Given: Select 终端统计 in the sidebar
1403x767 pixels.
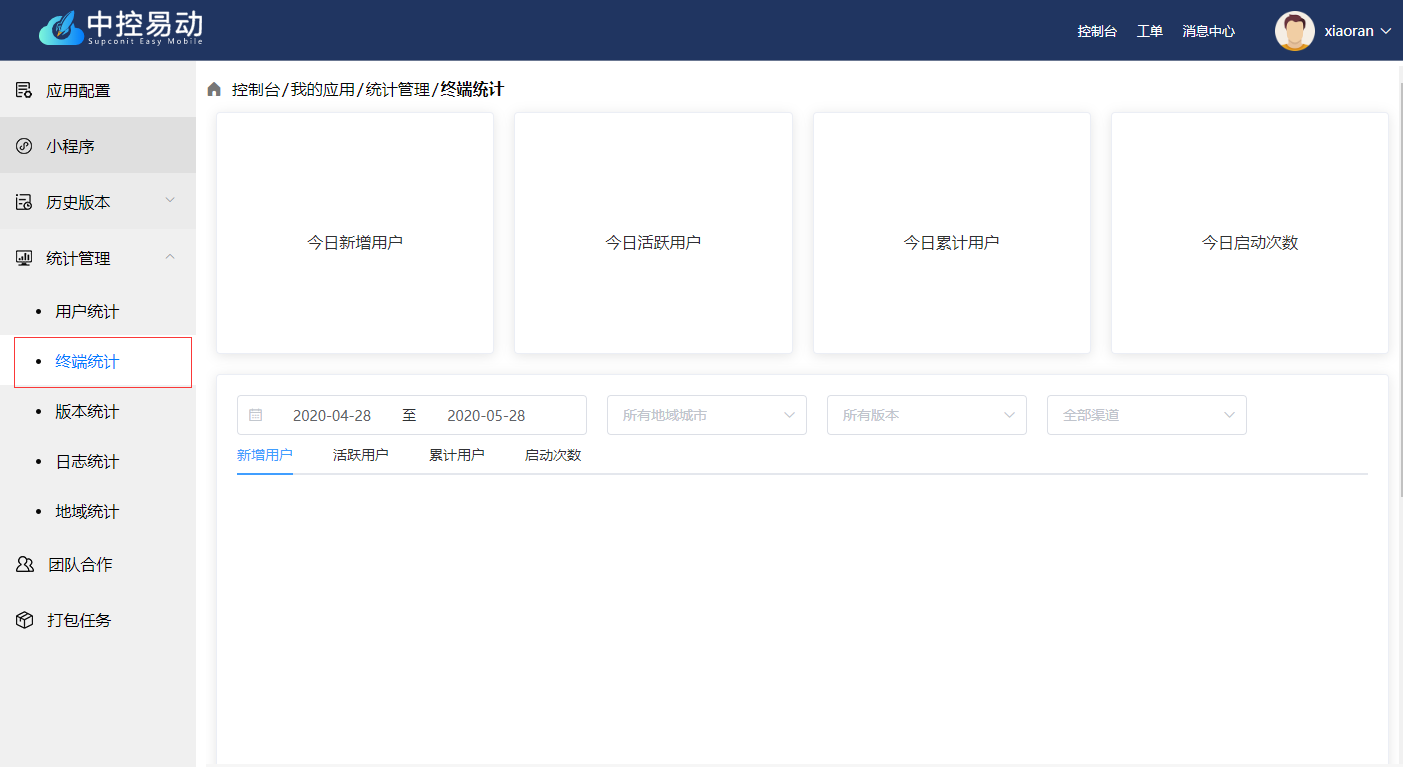Looking at the screenshot, I should click(x=98, y=362).
